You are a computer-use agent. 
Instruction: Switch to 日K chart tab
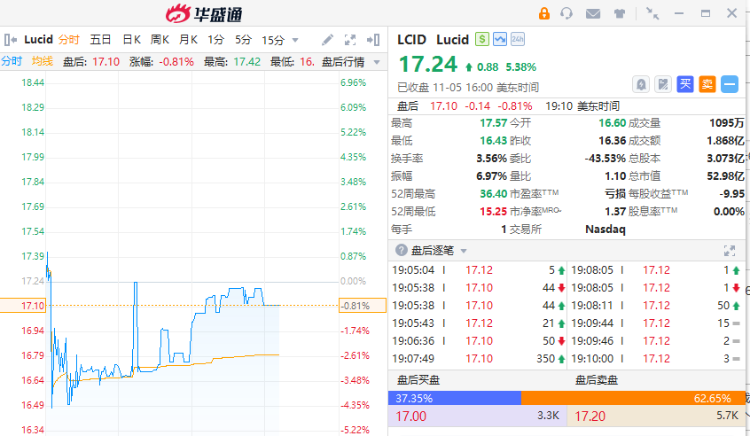tap(132, 40)
